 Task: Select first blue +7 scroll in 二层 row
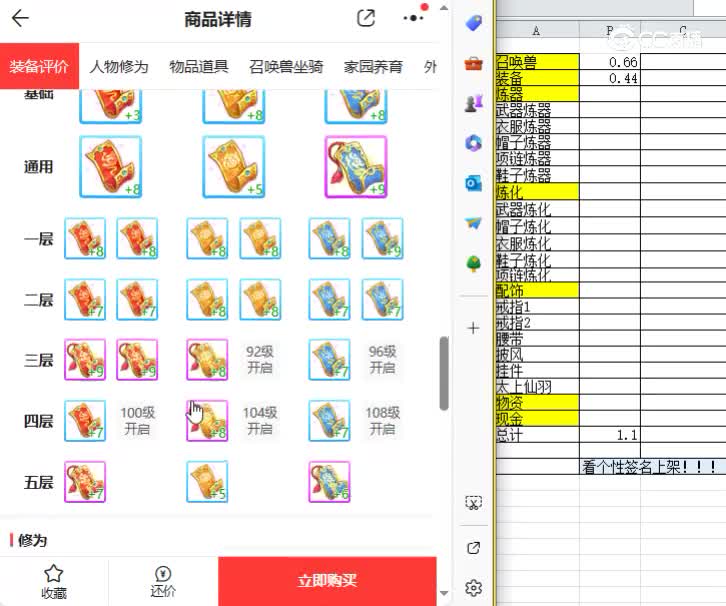pyautogui.click(x=330, y=300)
